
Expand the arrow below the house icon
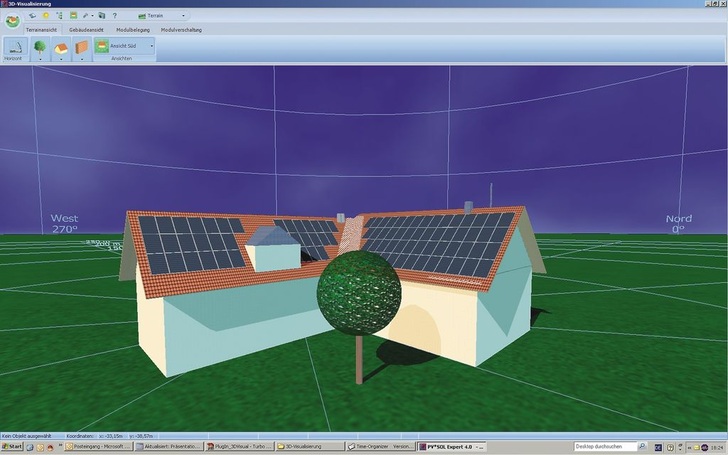point(61,59)
